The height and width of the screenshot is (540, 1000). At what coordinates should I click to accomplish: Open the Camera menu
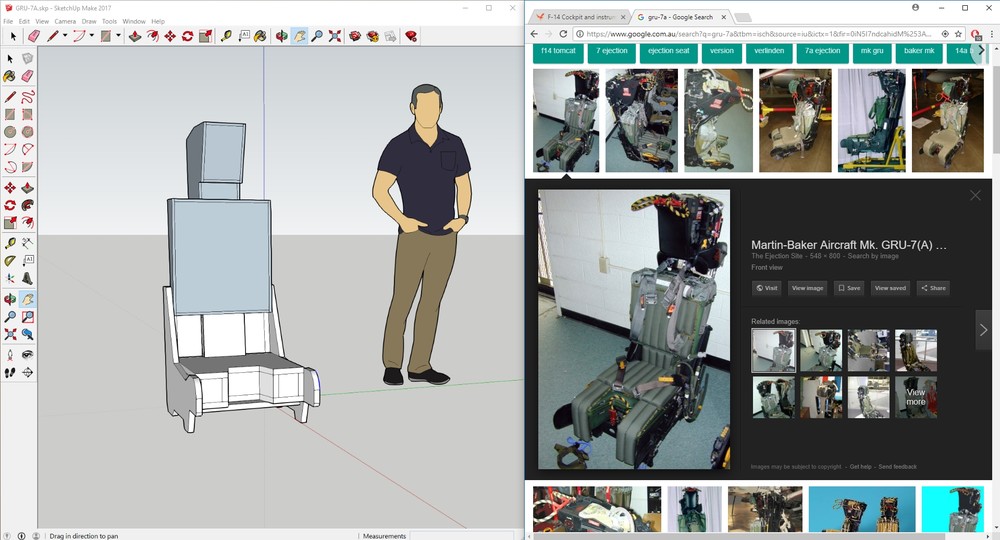click(65, 21)
